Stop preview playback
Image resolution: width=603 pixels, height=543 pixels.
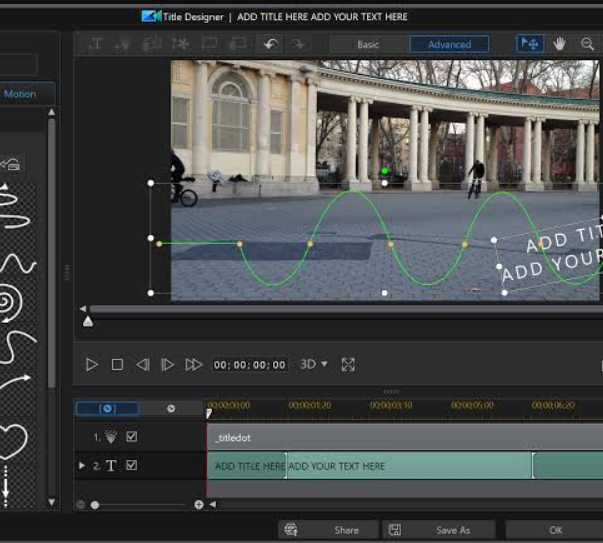[x=117, y=365]
